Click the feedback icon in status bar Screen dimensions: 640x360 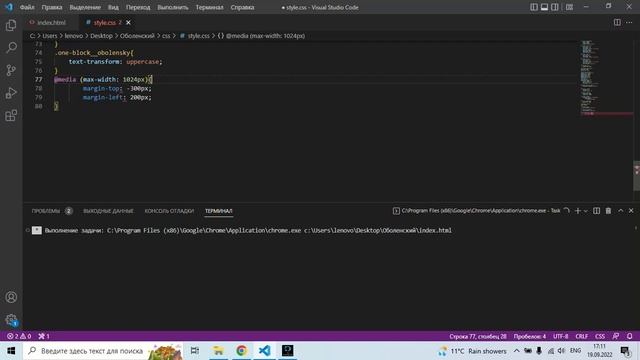616,336
